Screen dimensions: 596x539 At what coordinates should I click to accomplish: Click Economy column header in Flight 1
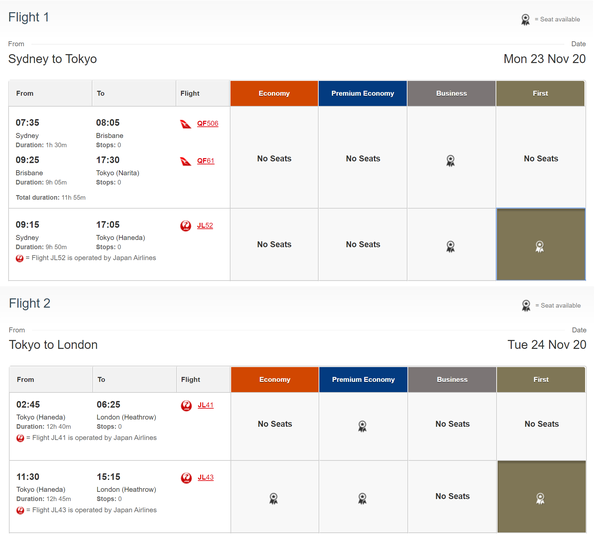(274, 94)
